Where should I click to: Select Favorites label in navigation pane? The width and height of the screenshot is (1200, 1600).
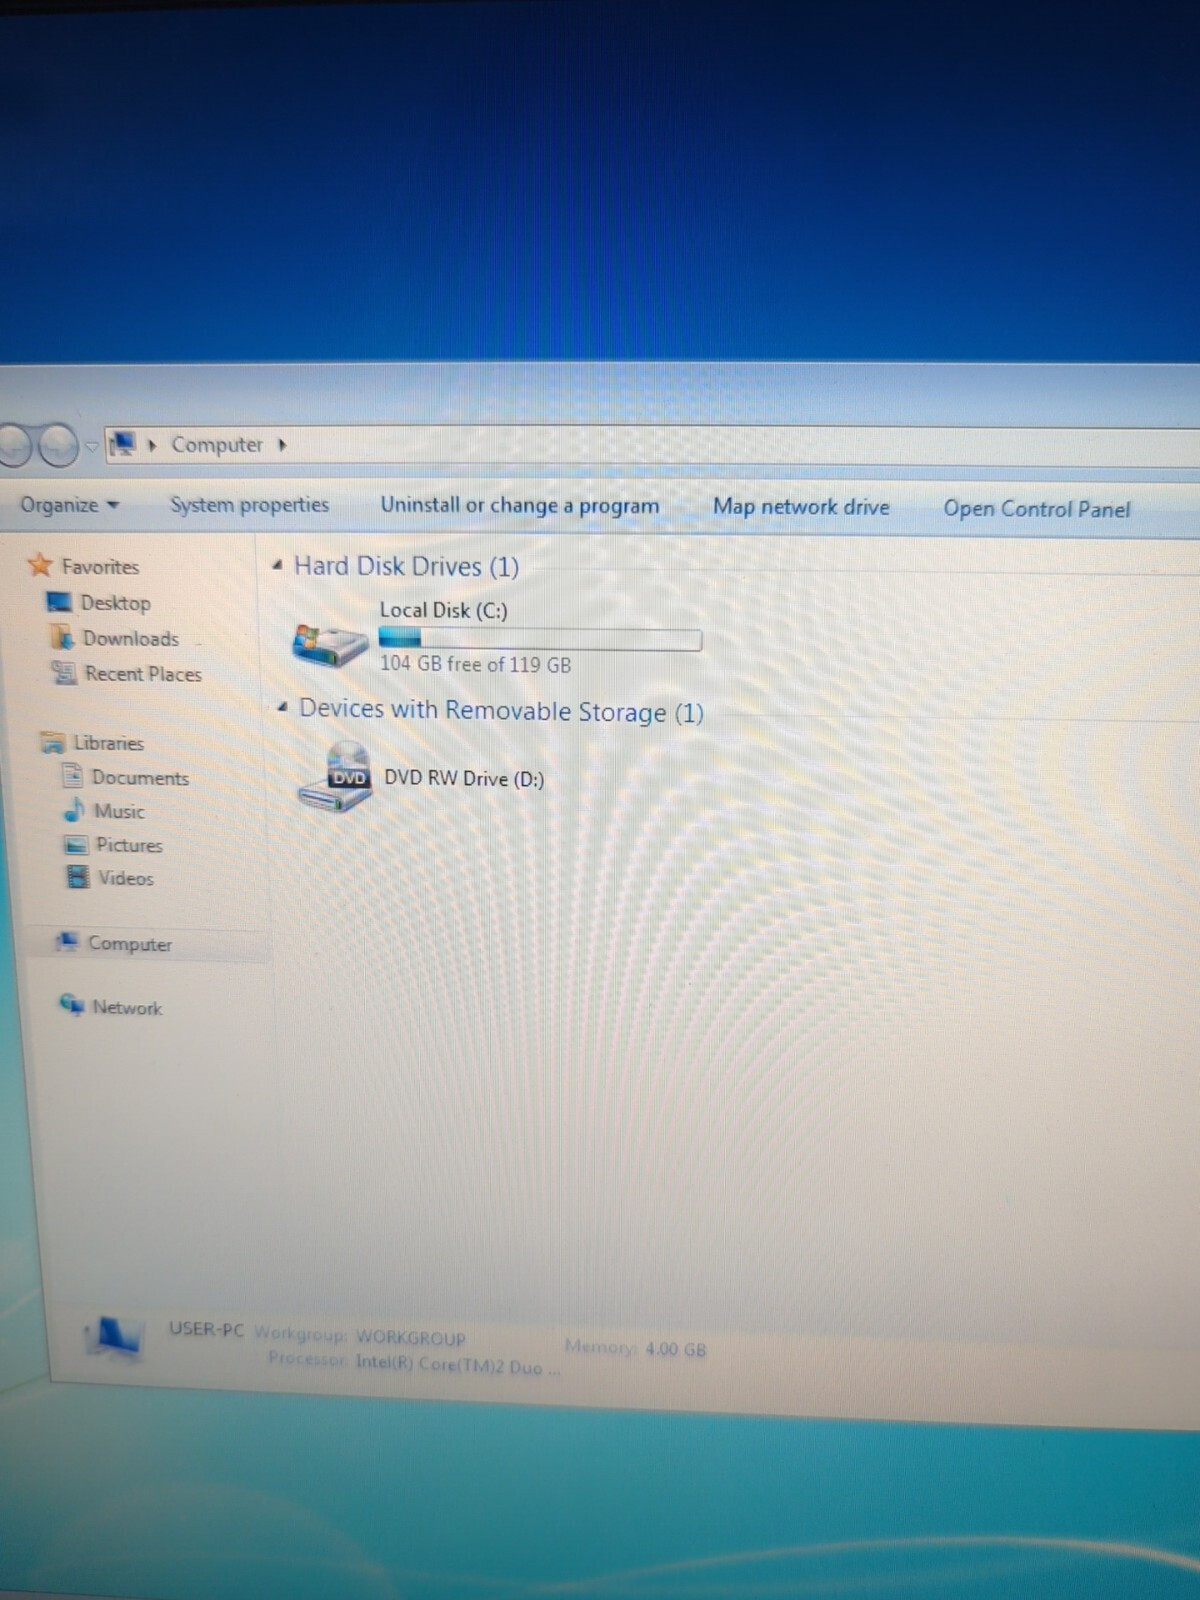point(100,567)
